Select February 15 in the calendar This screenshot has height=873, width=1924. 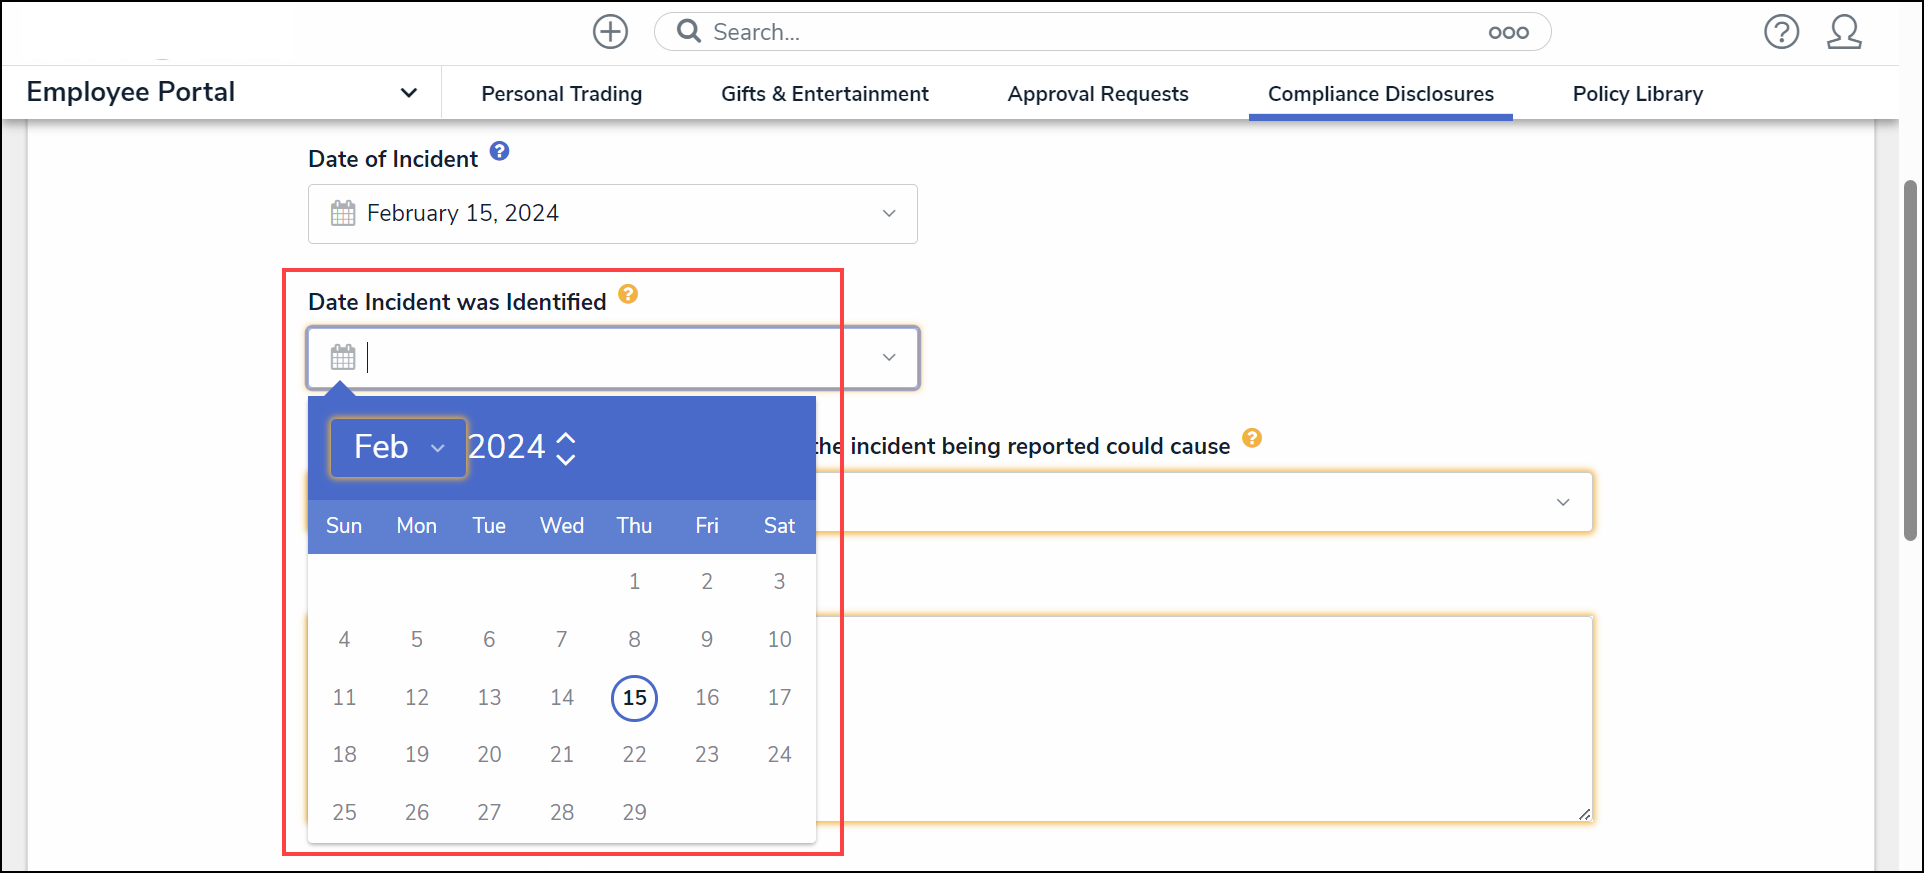[x=634, y=697]
